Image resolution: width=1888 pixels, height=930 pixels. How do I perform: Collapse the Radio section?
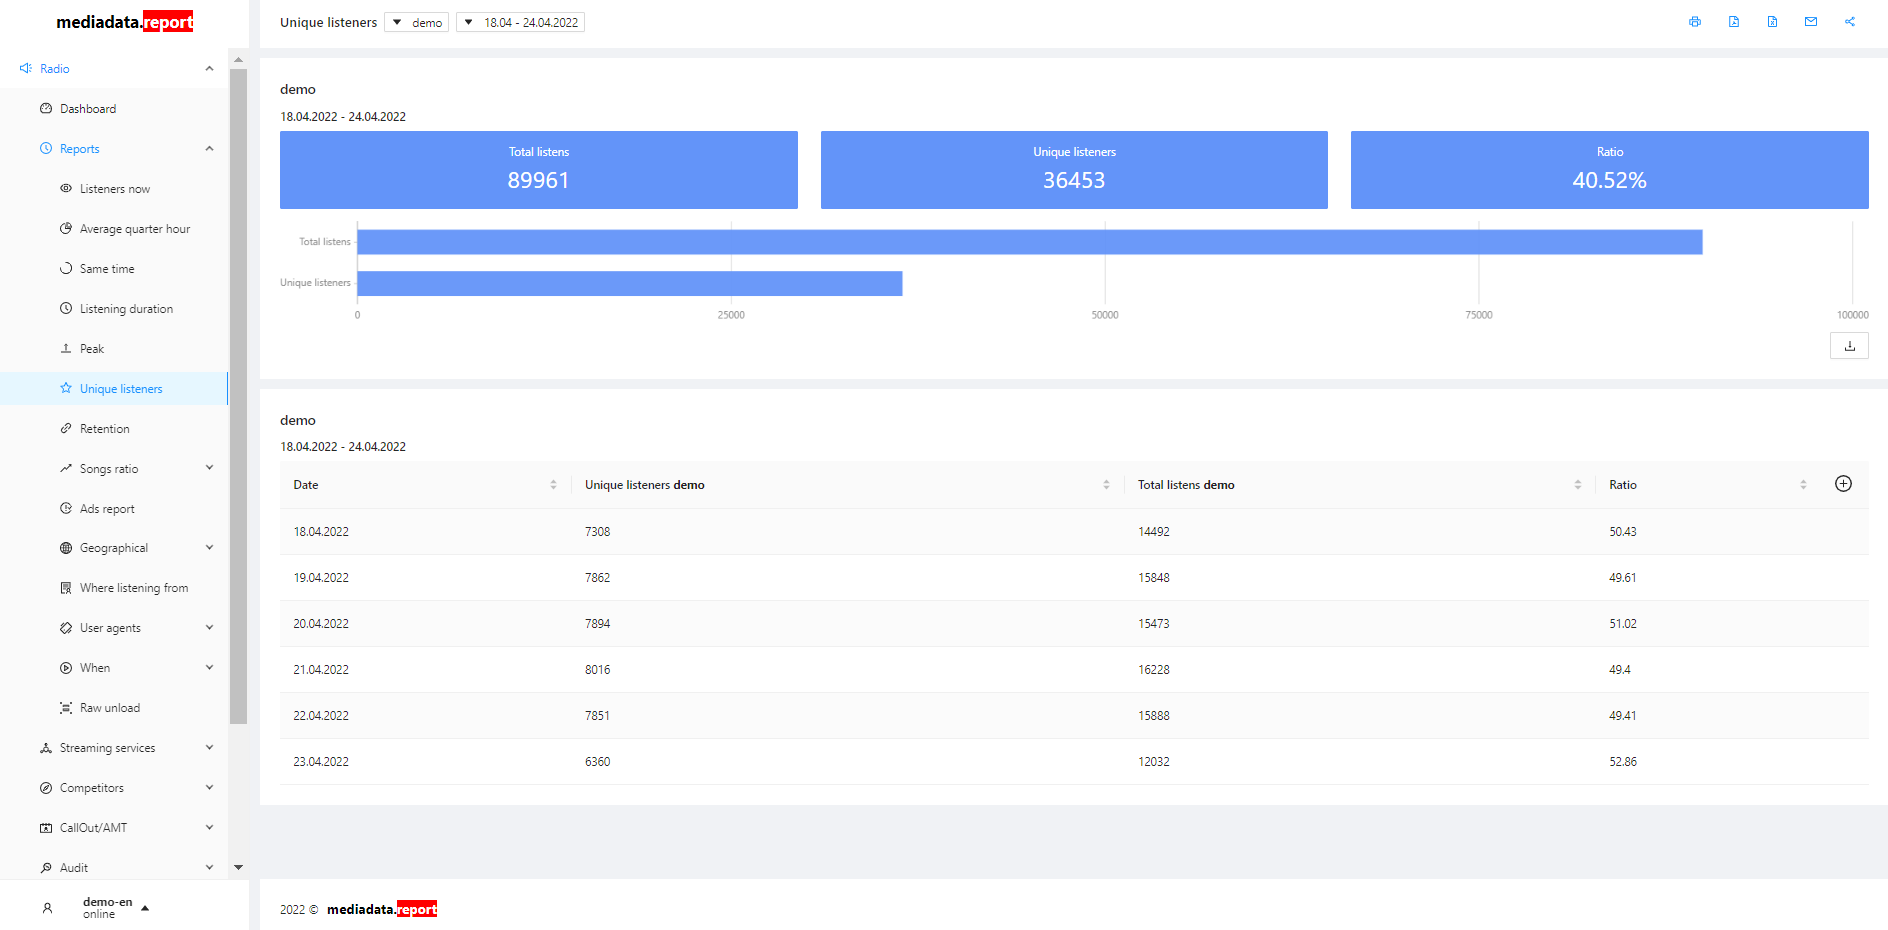click(x=209, y=69)
